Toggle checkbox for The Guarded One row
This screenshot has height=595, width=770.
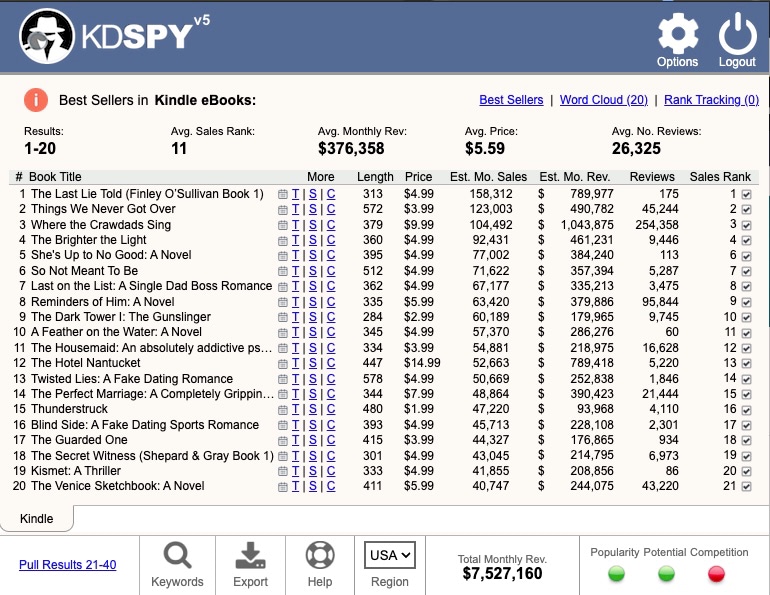click(x=746, y=441)
